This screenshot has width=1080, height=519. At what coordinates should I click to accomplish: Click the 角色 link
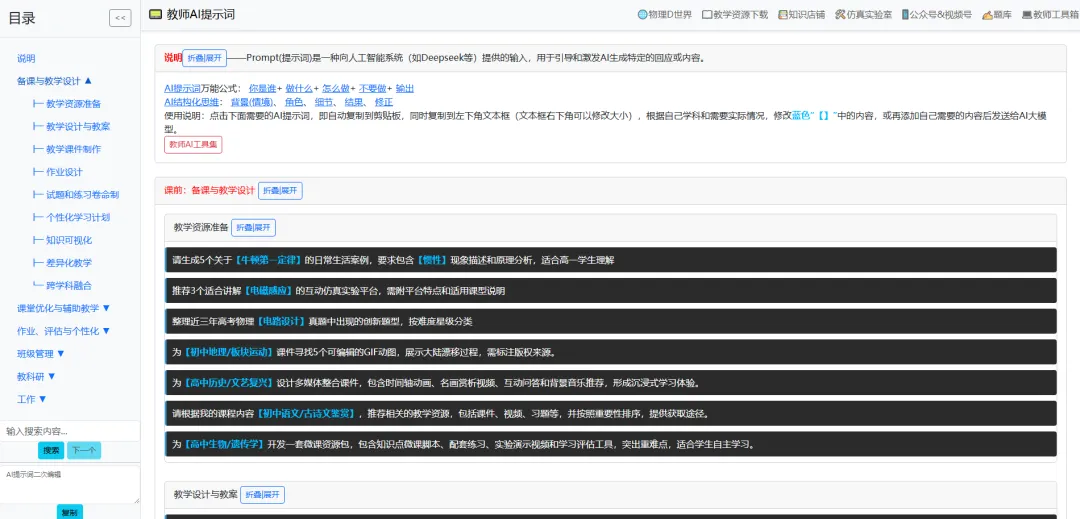pos(294,102)
